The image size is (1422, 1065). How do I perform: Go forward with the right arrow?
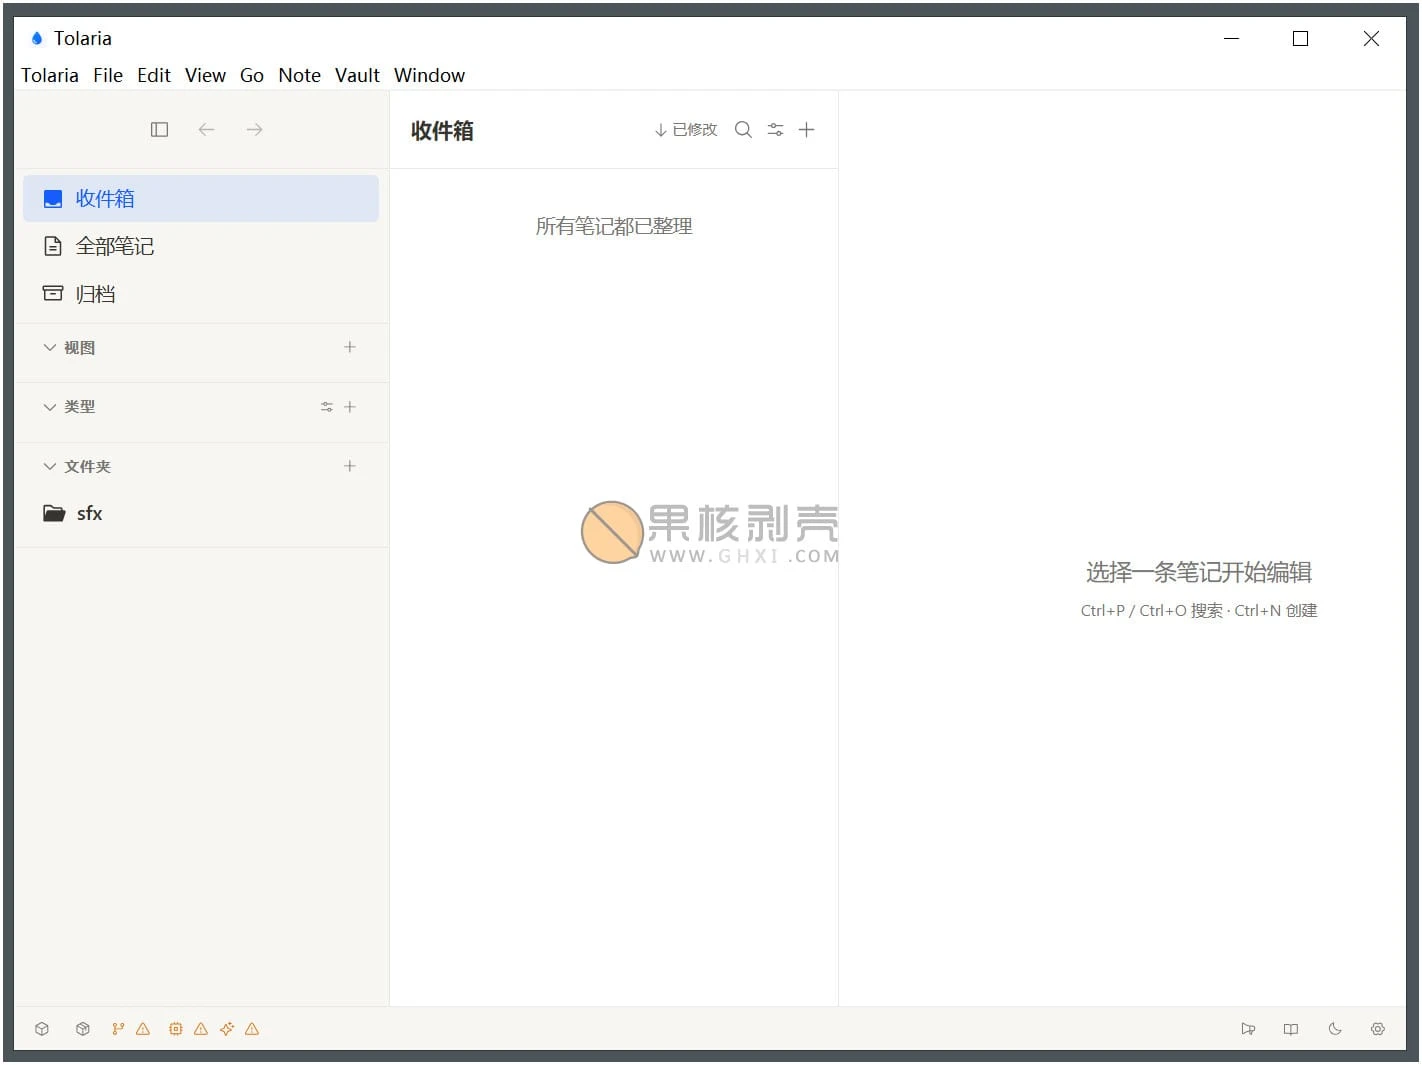(x=254, y=130)
